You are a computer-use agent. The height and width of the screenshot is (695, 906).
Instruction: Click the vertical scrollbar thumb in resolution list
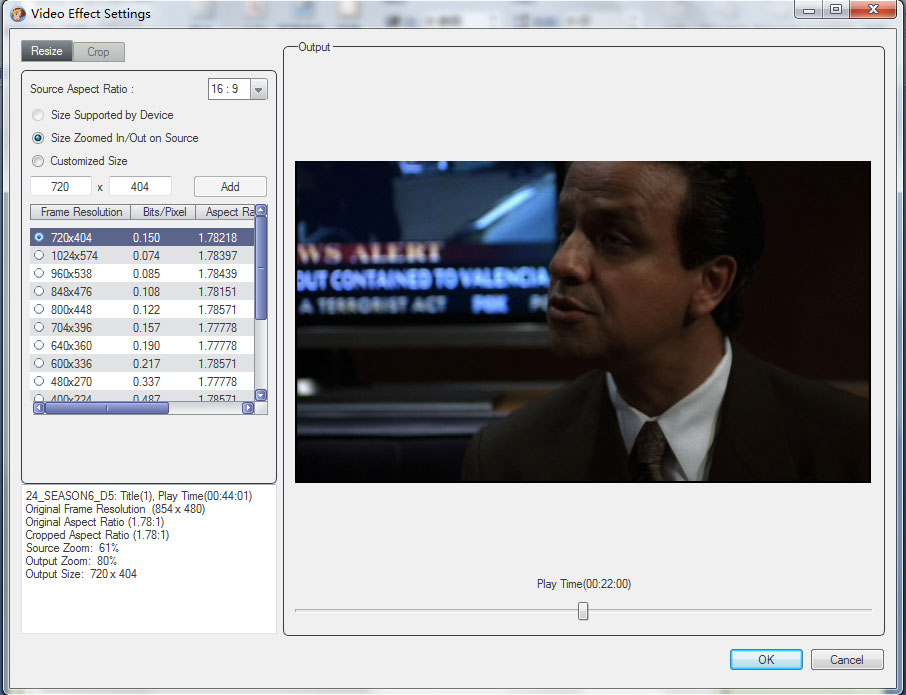pos(261,267)
